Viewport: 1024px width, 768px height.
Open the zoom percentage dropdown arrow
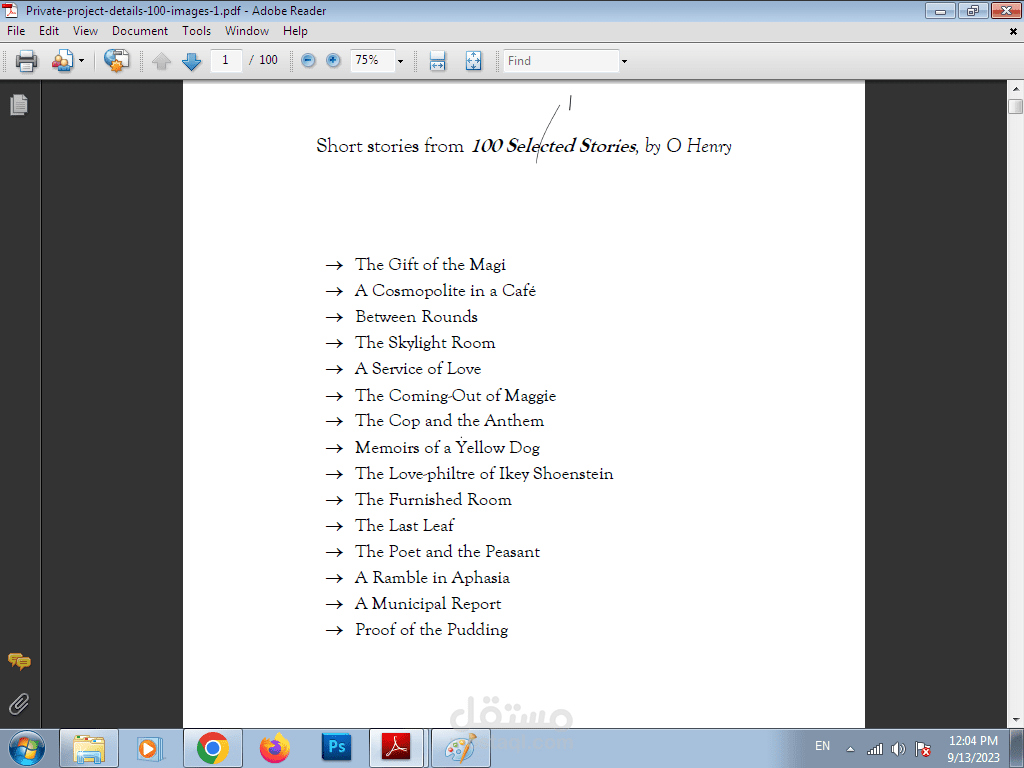(400, 61)
